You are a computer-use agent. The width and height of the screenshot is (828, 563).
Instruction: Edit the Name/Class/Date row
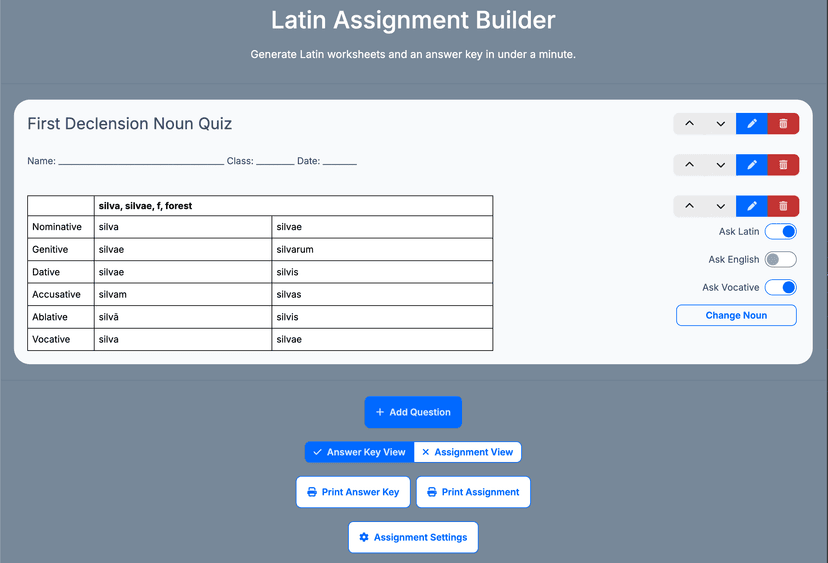point(751,165)
